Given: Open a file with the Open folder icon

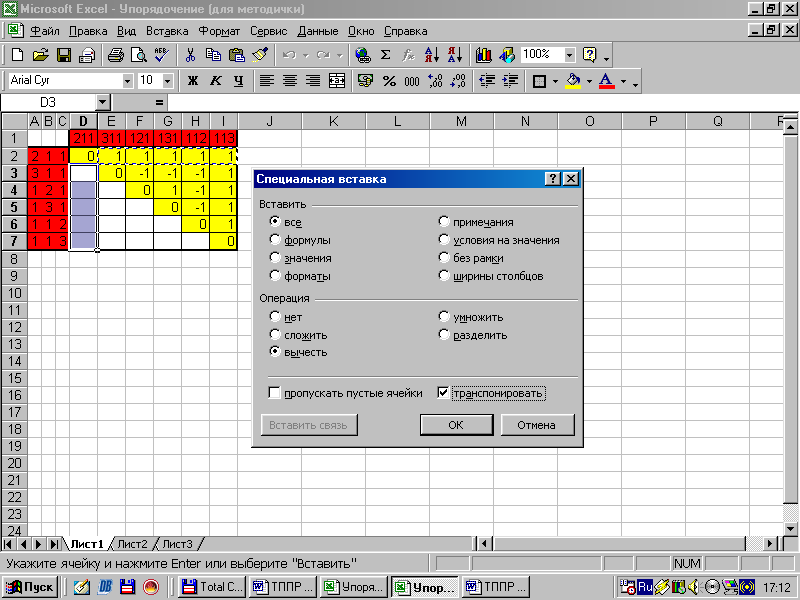Looking at the screenshot, I should click(40, 55).
